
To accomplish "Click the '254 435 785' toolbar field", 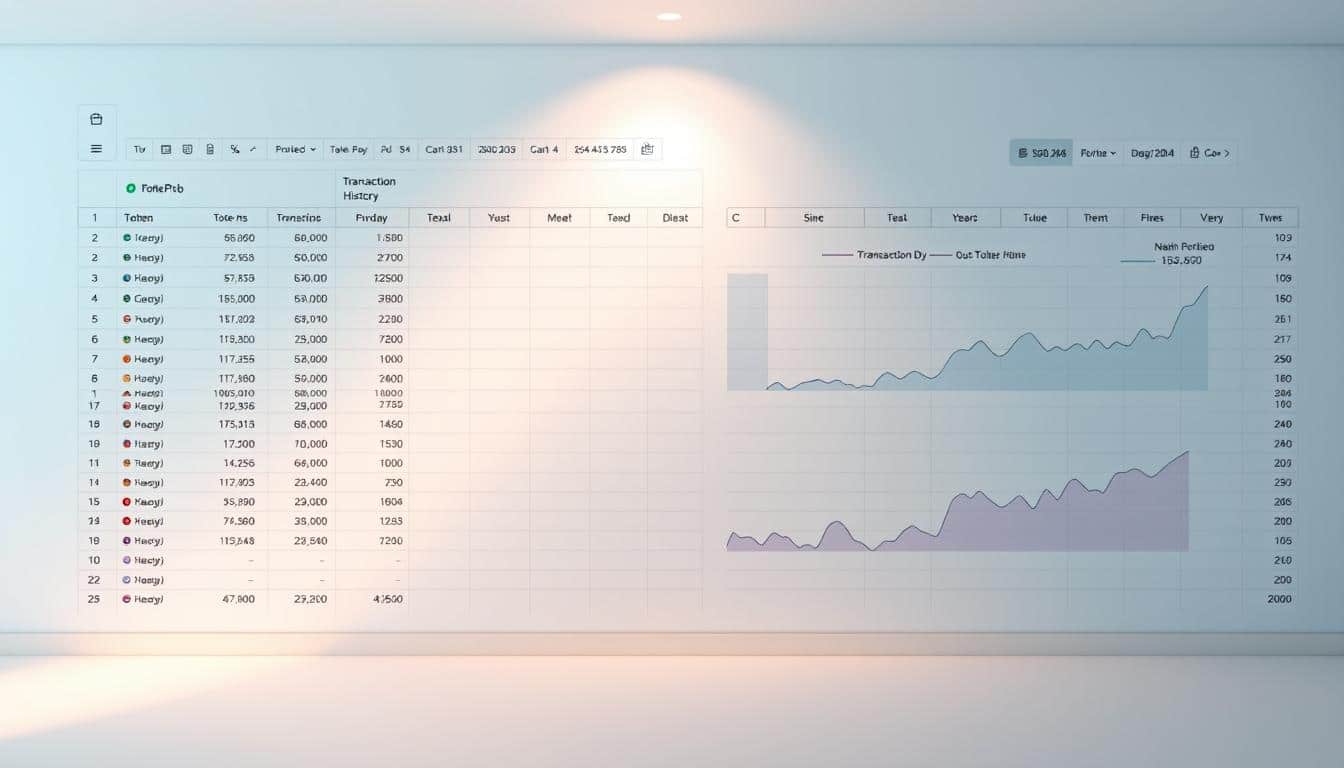I will coord(601,149).
